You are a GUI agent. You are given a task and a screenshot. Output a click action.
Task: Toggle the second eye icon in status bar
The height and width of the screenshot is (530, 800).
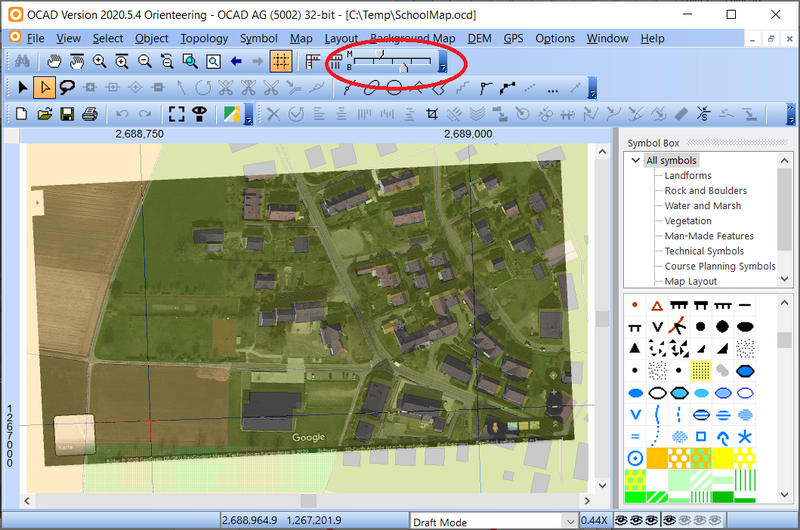636,520
